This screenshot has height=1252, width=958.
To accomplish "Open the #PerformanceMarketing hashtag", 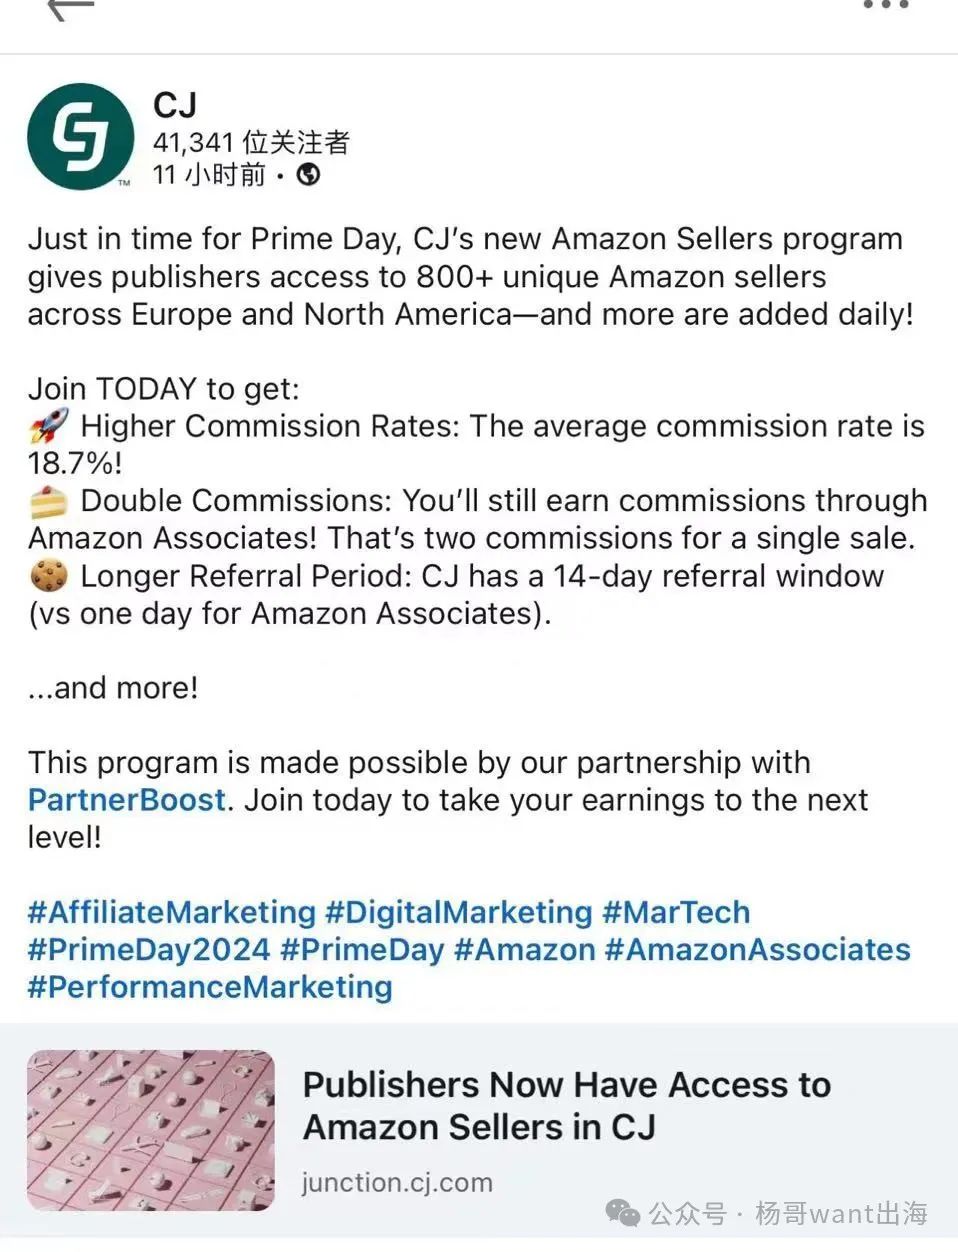I will (x=210, y=987).
